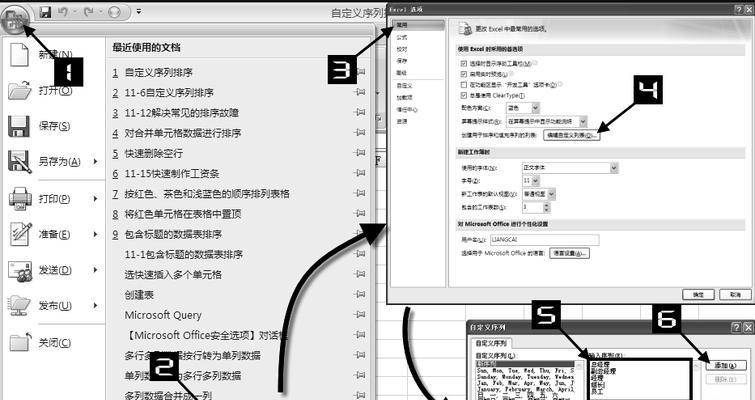Toggle 启用实时预览 checkbox

[464, 74]
